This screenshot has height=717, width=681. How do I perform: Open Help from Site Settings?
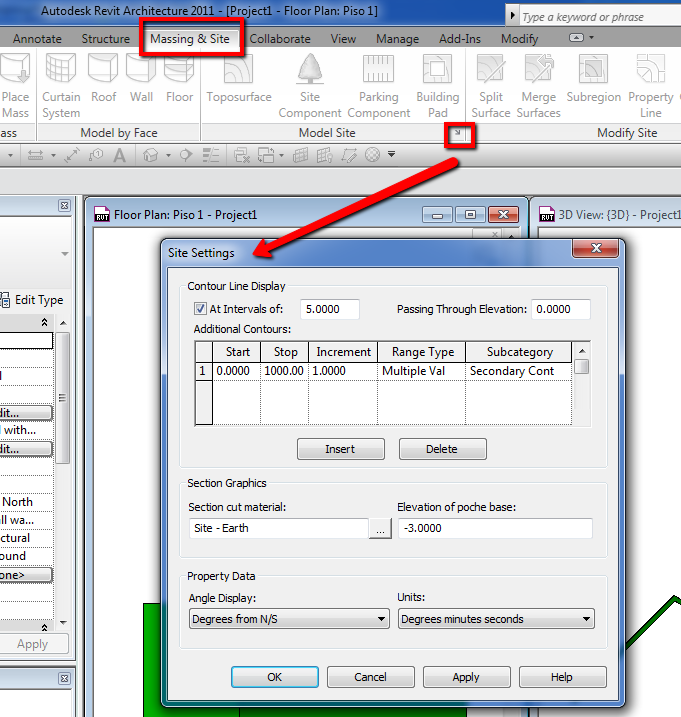562,677
